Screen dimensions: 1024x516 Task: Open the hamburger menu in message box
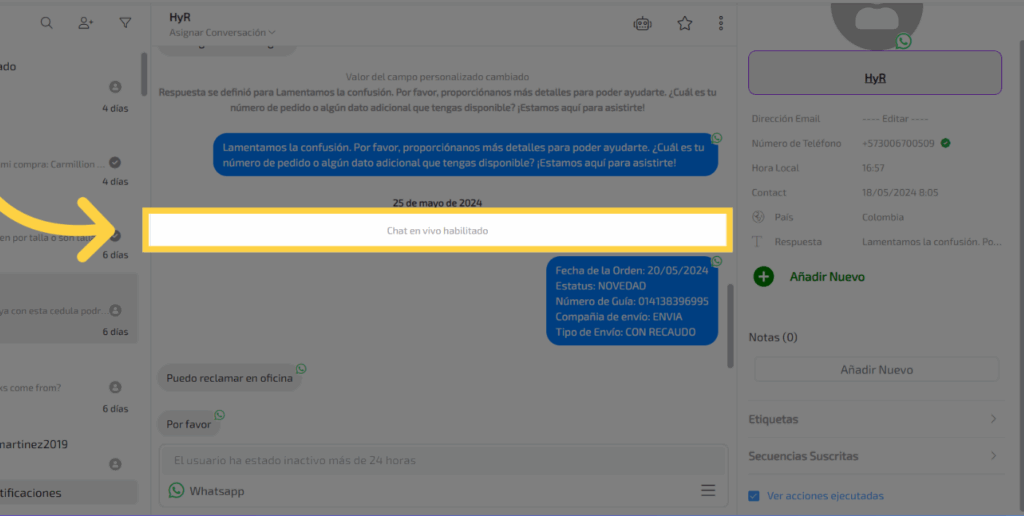708,490
